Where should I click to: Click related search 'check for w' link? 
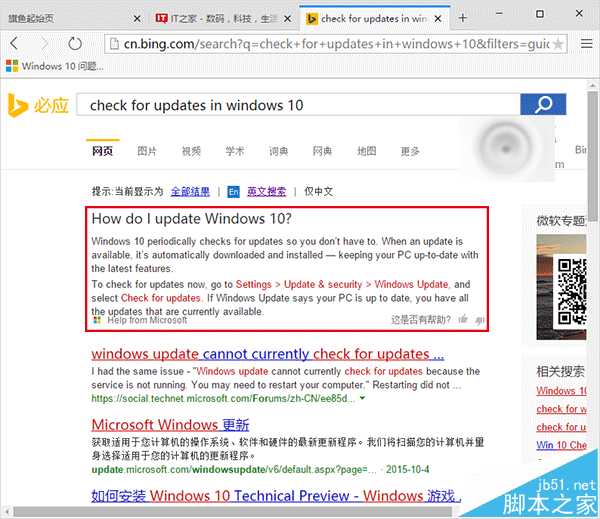561,409
